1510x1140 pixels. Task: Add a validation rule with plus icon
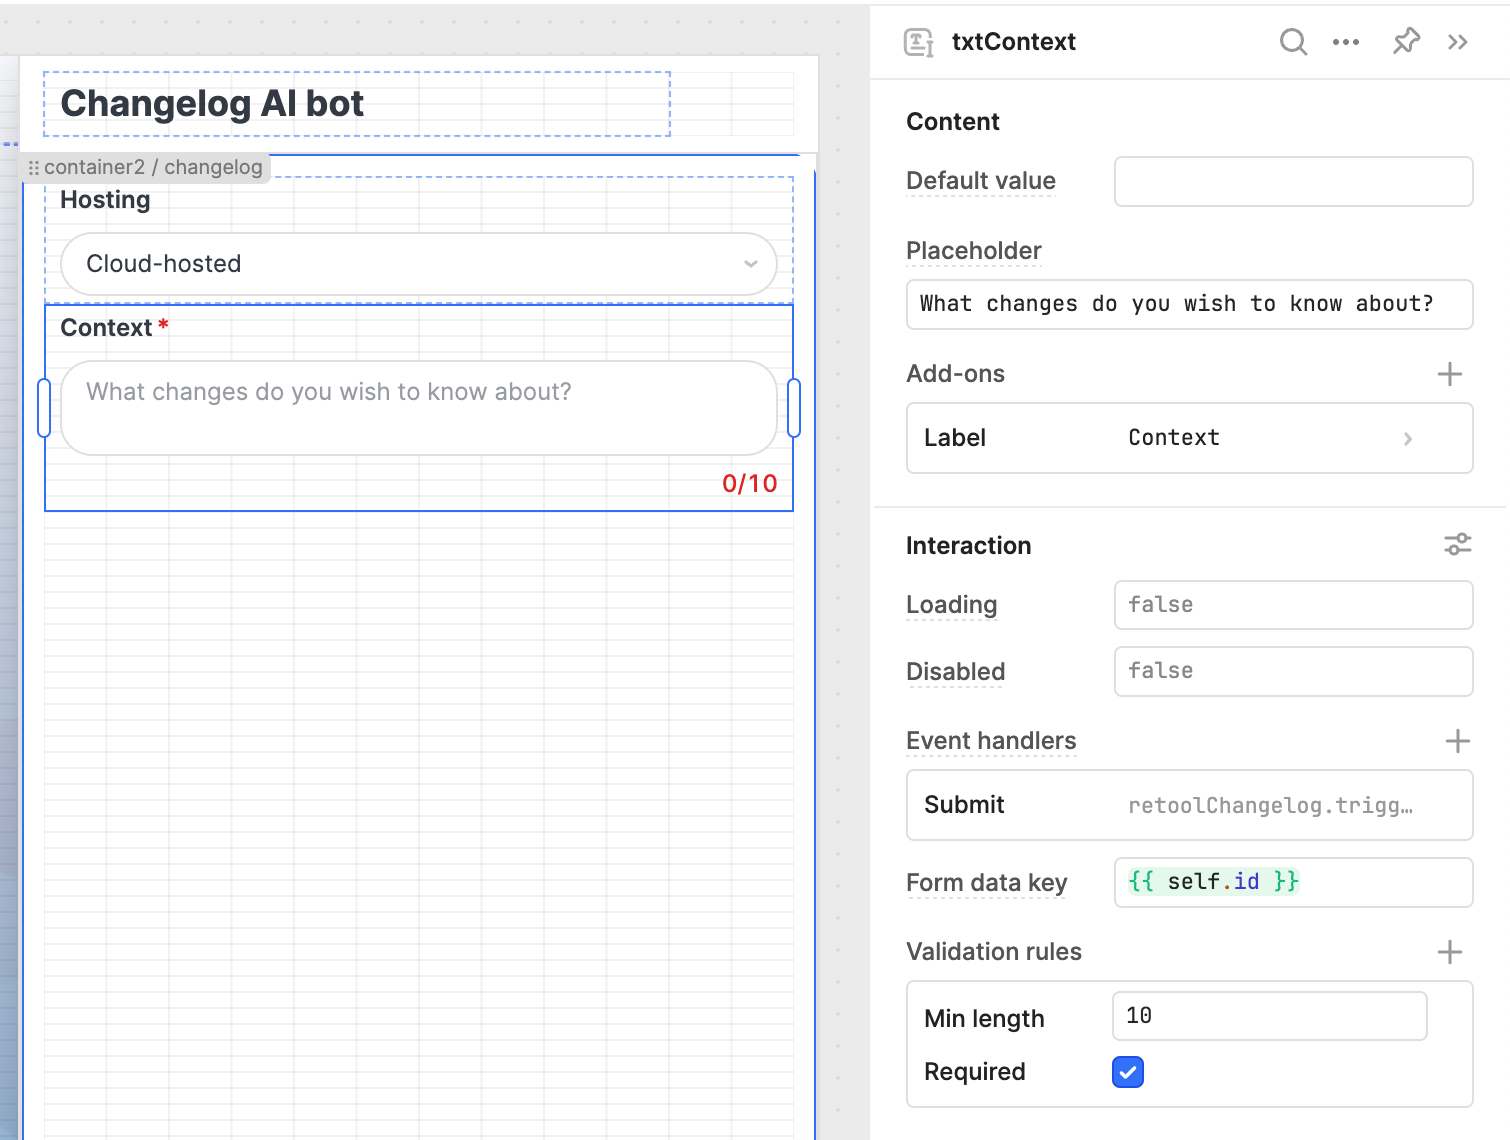pos(1449,952)
